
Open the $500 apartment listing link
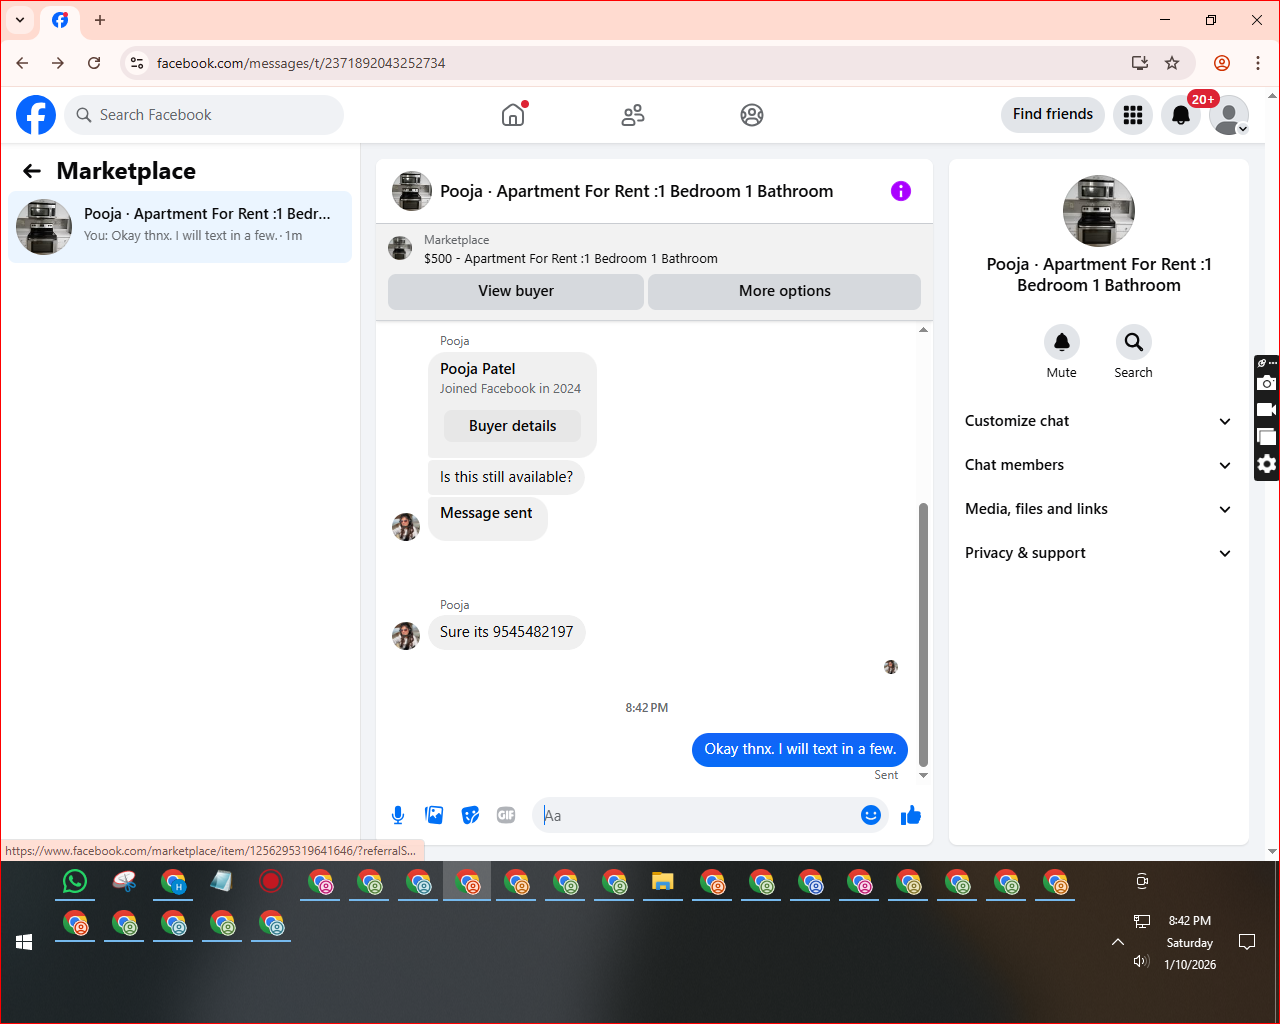(571, 258)
